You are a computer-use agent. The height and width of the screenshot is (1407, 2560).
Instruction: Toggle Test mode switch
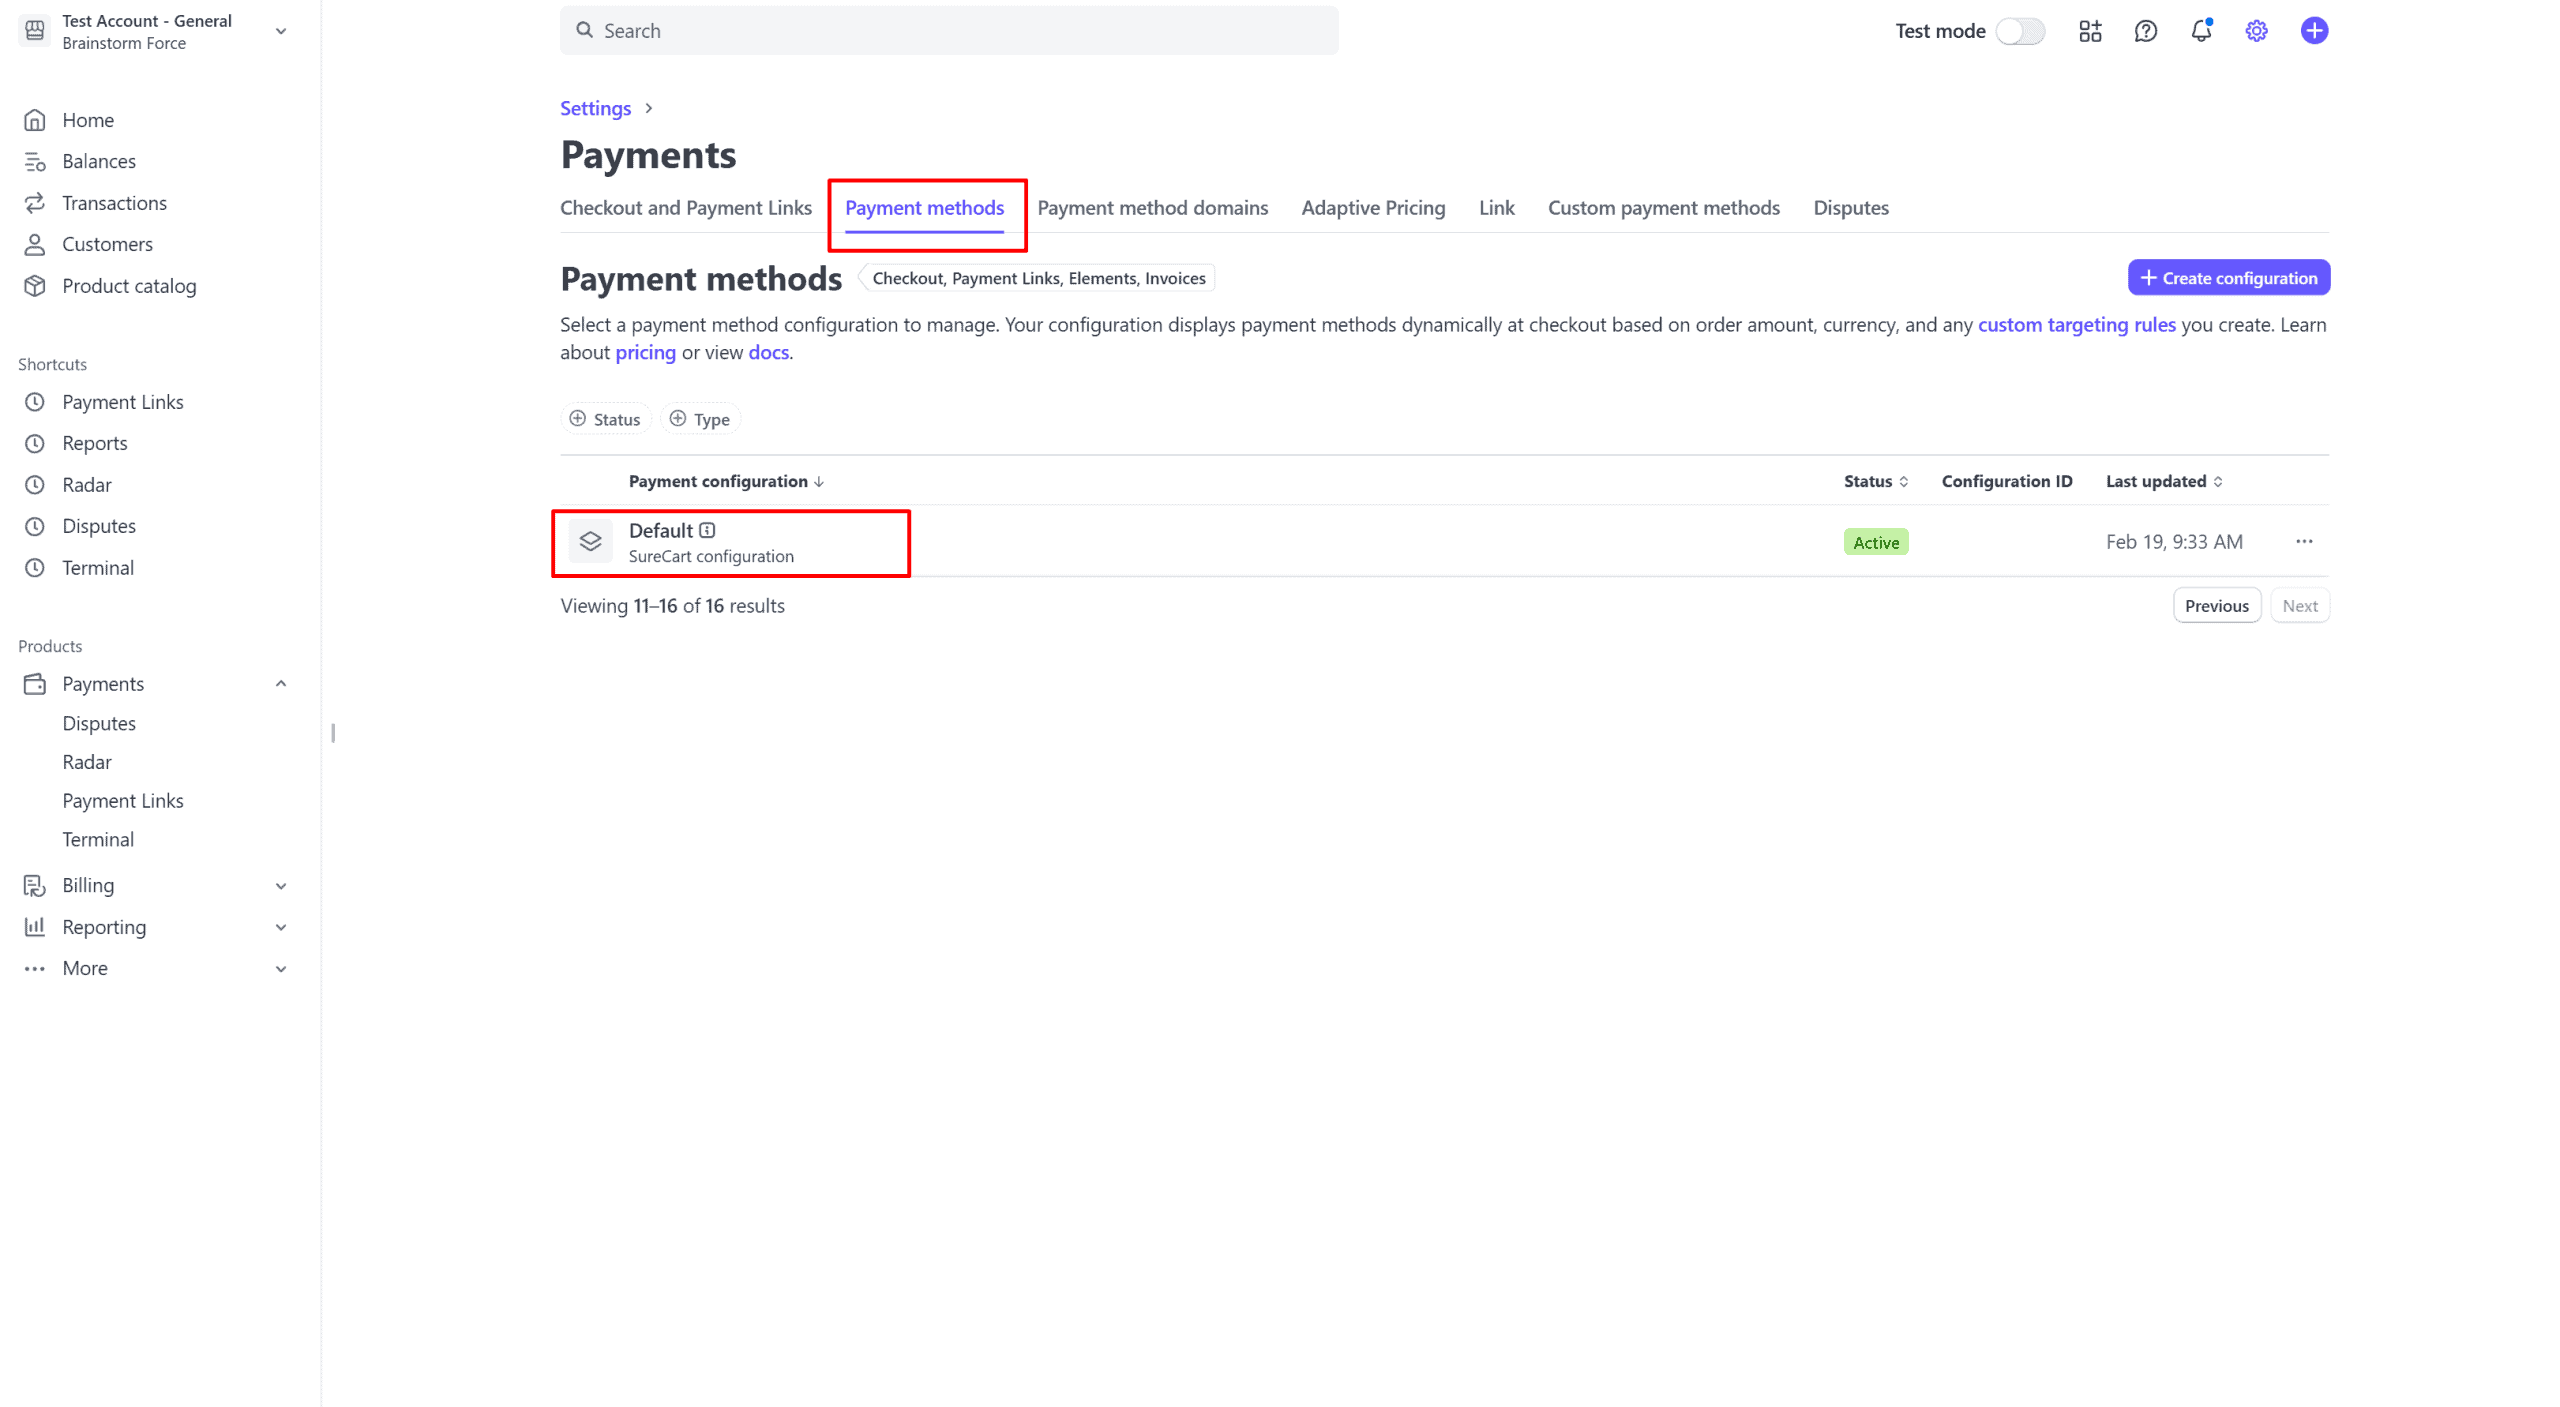[2019, 31]
